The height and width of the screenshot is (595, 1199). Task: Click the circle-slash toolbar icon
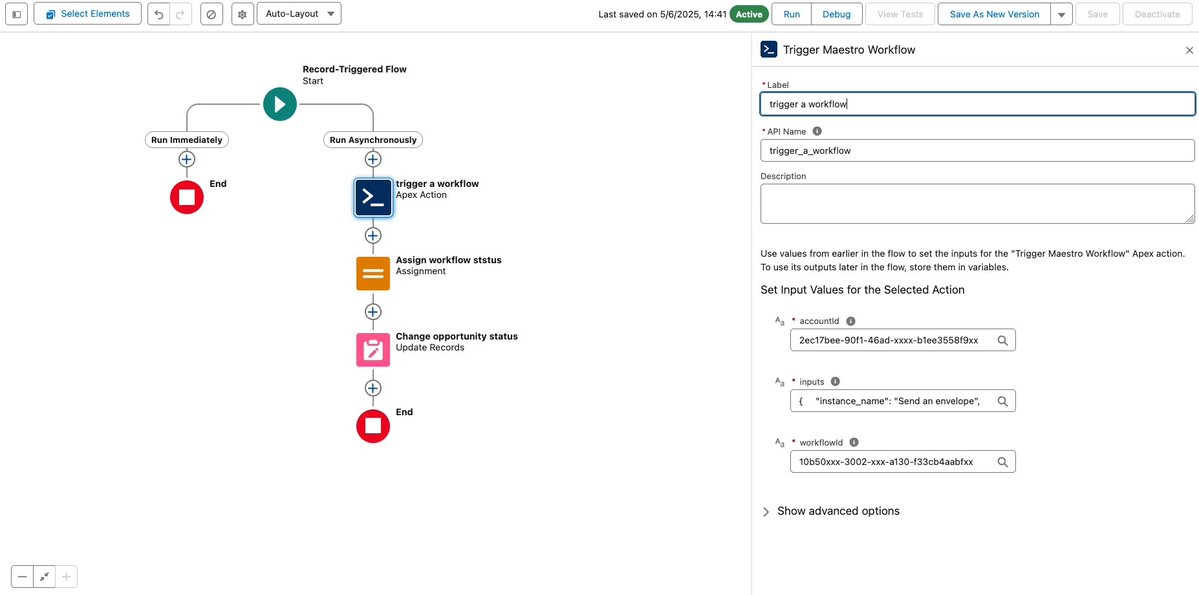tap(212, 15)
